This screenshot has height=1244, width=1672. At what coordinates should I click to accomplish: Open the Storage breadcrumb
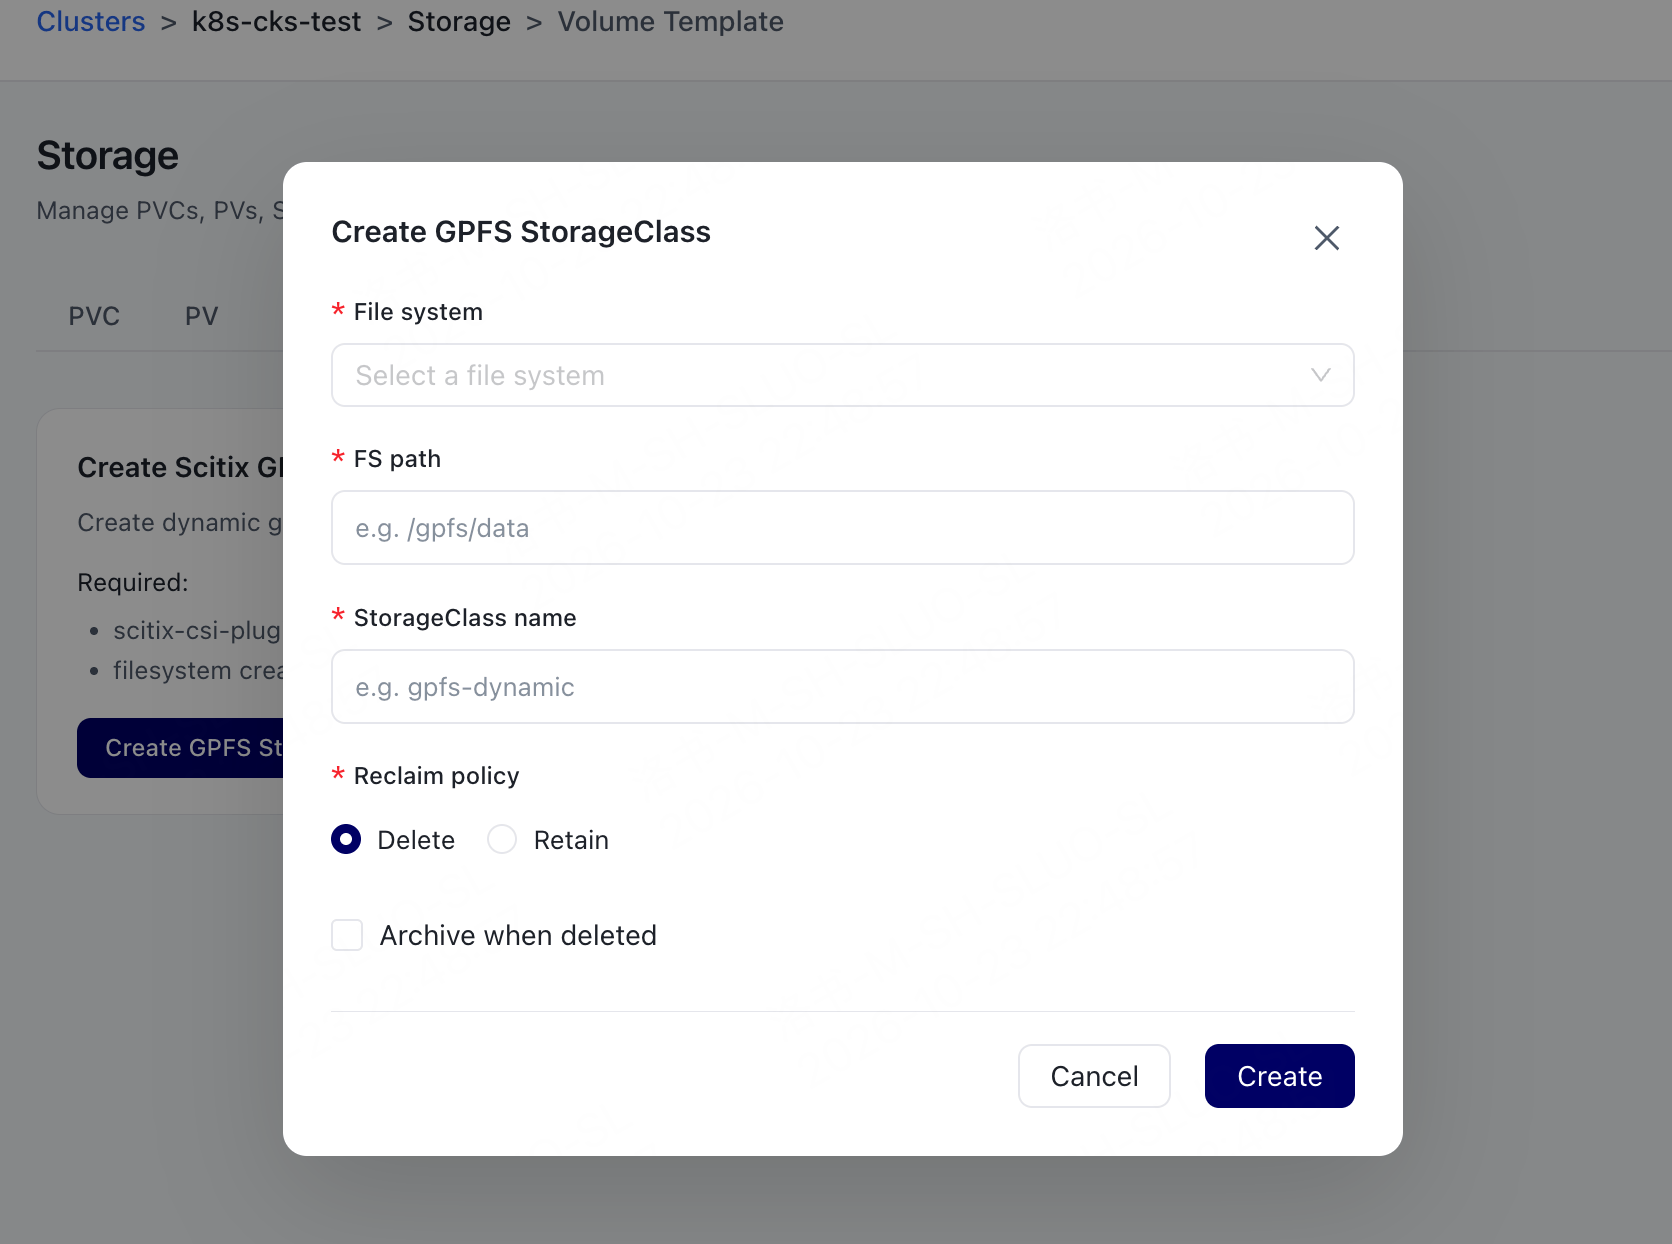[459, 22]
